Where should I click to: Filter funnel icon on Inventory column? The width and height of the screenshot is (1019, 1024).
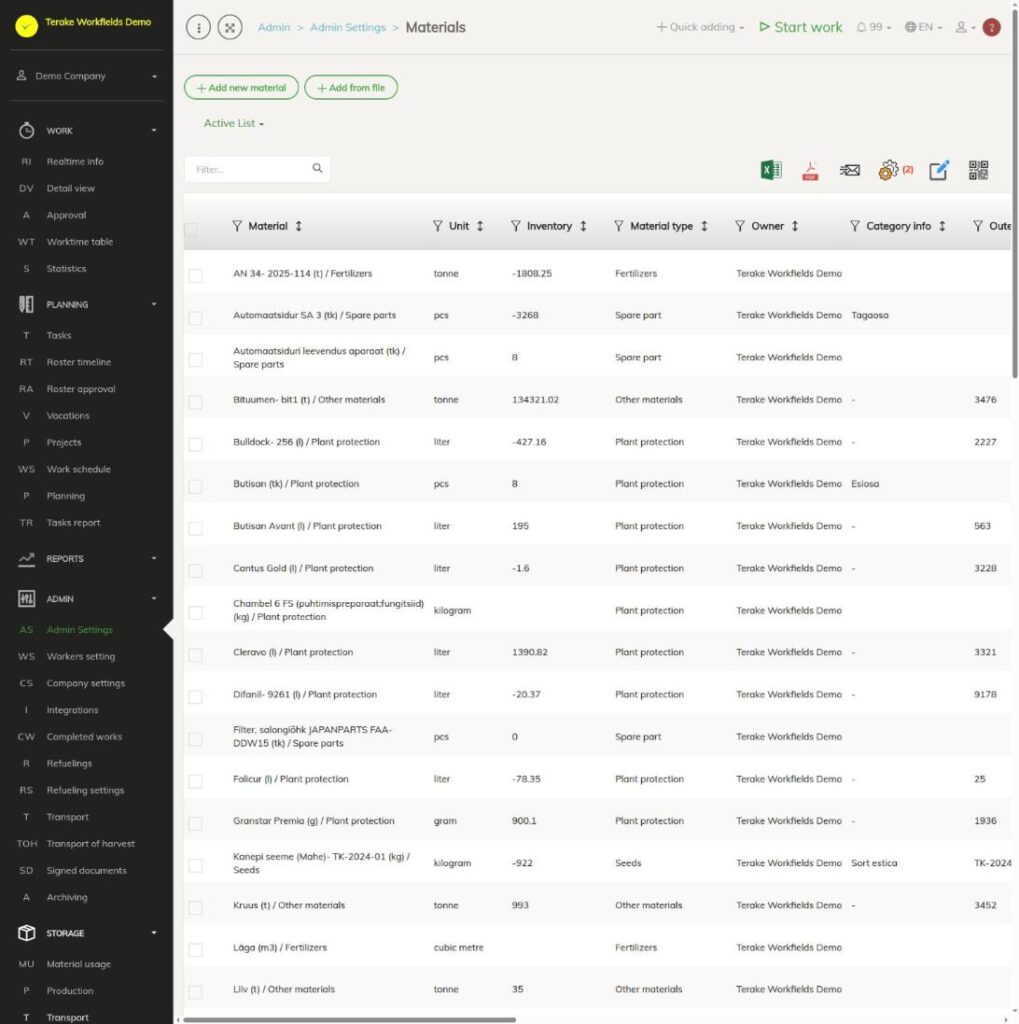[515, 226]
